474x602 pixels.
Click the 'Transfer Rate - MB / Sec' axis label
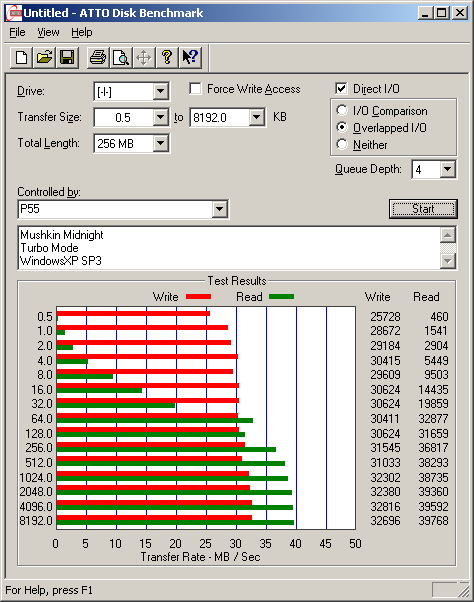tap(200, 557)
